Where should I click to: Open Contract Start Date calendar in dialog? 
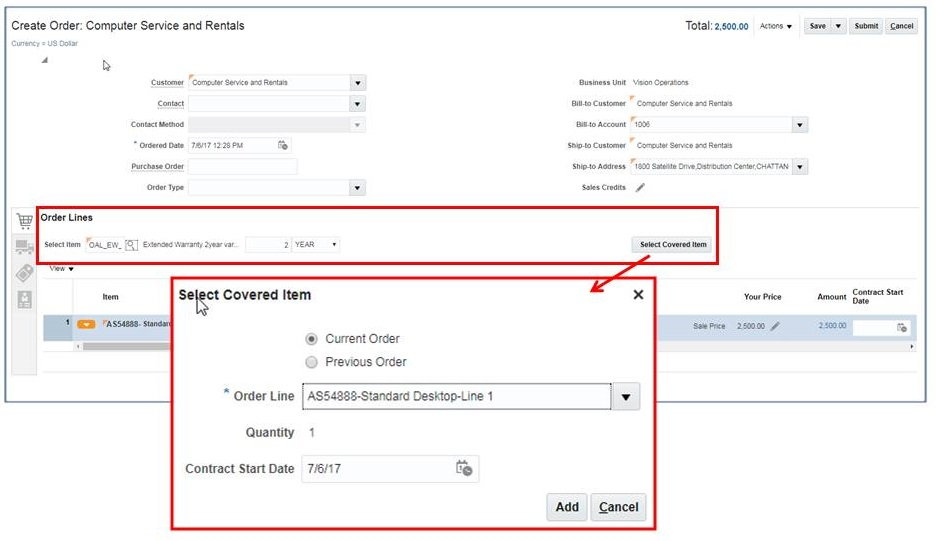click(x=464, y=468)
